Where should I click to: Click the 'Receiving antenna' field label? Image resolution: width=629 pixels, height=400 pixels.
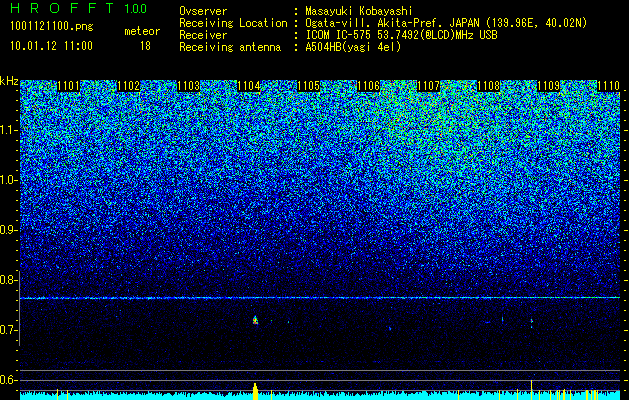click(230, 47)
